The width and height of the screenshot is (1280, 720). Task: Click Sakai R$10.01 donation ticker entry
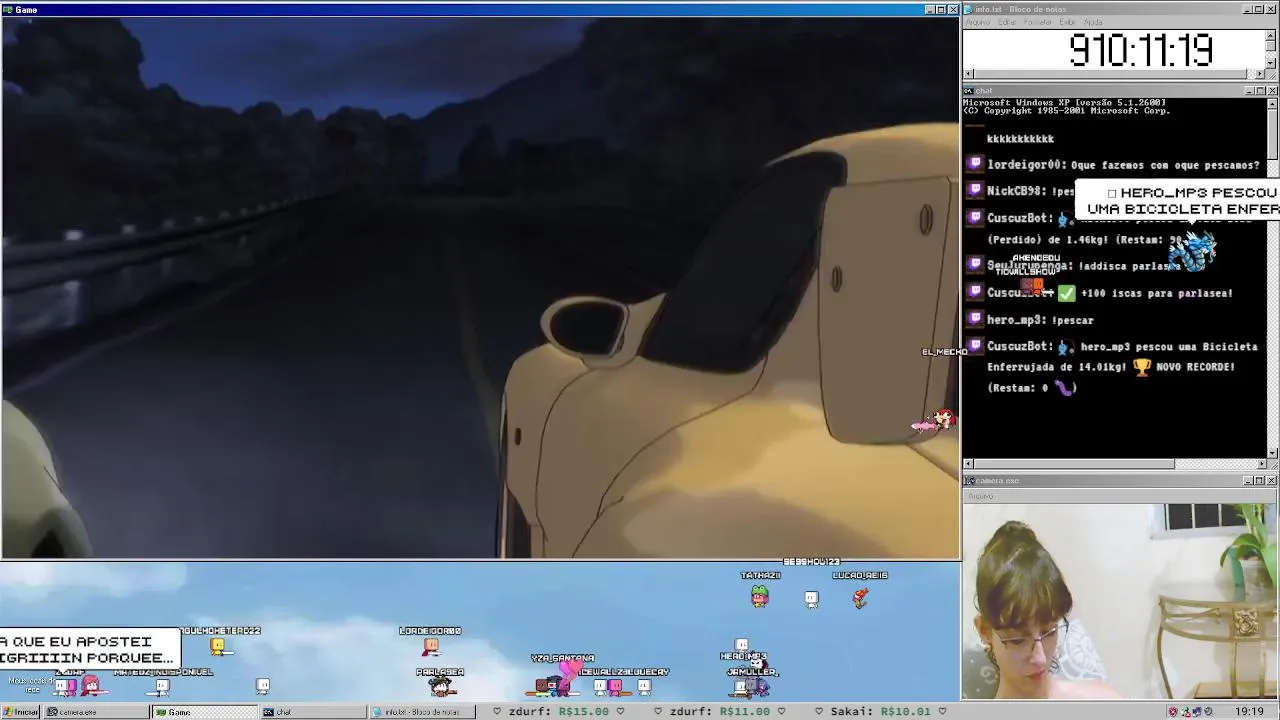(882, 712)
